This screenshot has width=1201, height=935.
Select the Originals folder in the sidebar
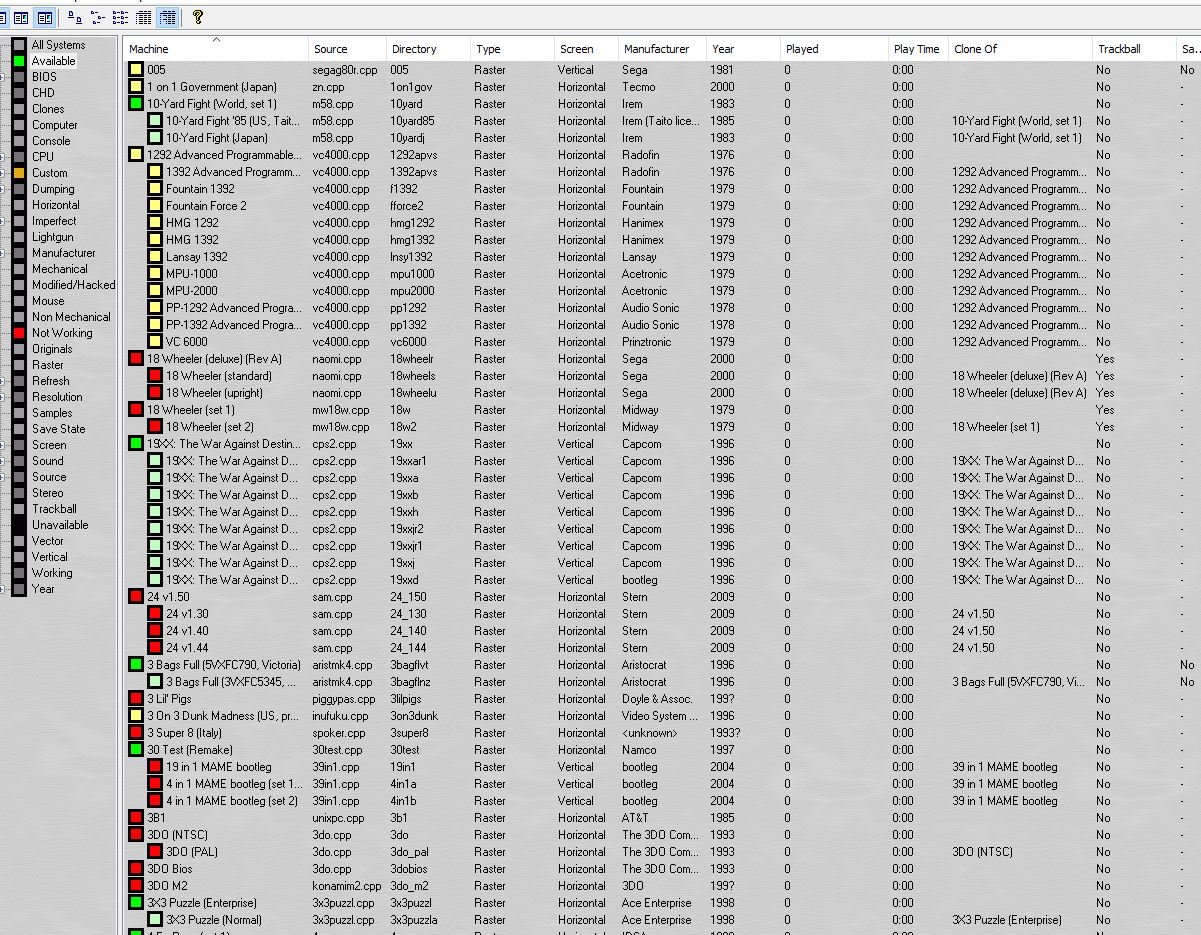pyautogui.click(x=52, y=349)
